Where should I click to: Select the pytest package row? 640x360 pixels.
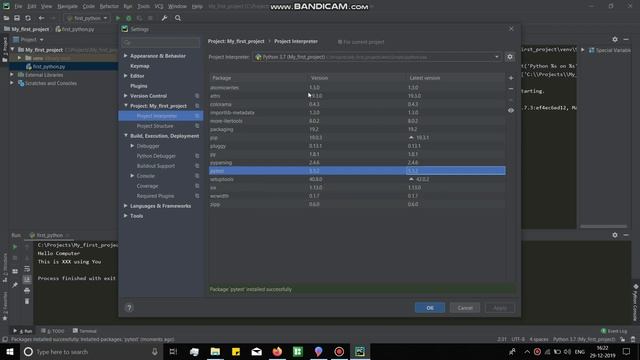[357, 171]
